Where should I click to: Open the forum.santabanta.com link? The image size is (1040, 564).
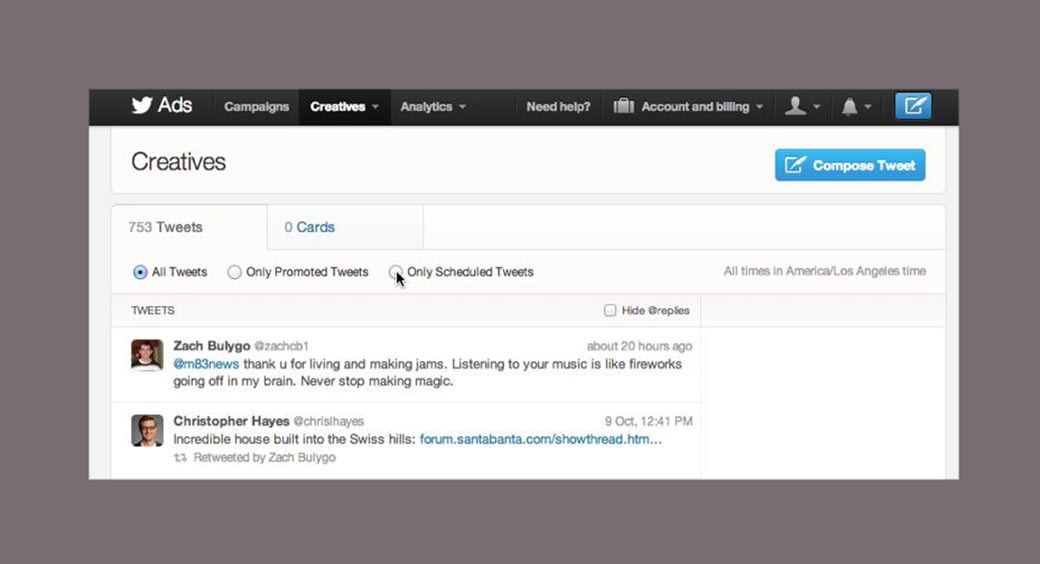[x=540, y=439]
